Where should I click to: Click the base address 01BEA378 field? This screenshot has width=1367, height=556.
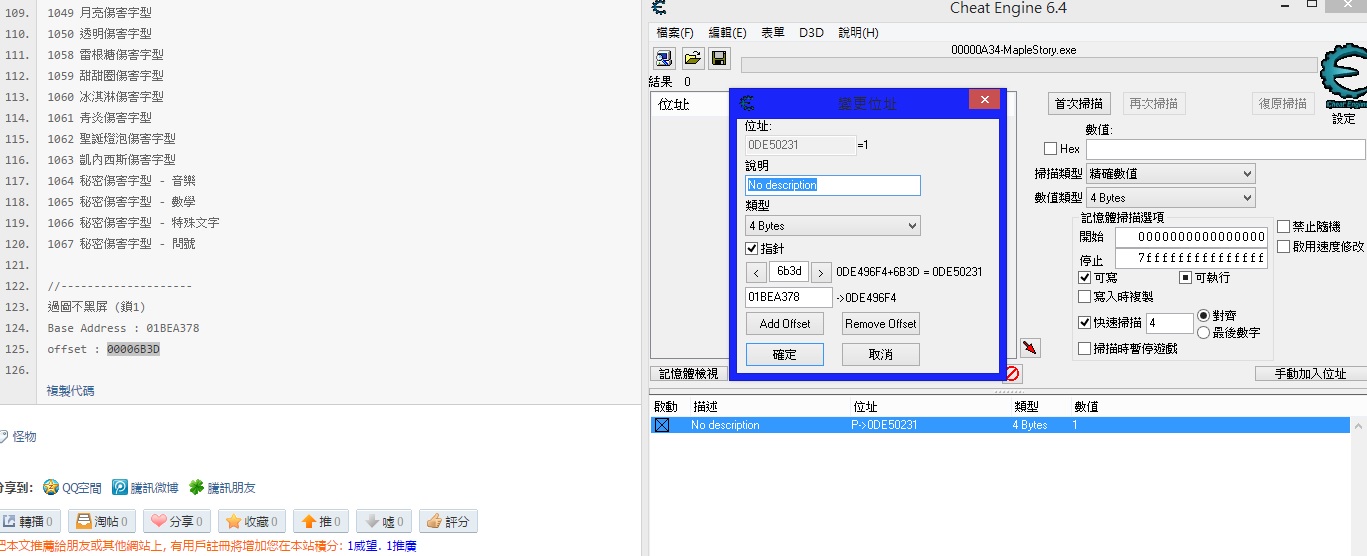click(789, 297)
